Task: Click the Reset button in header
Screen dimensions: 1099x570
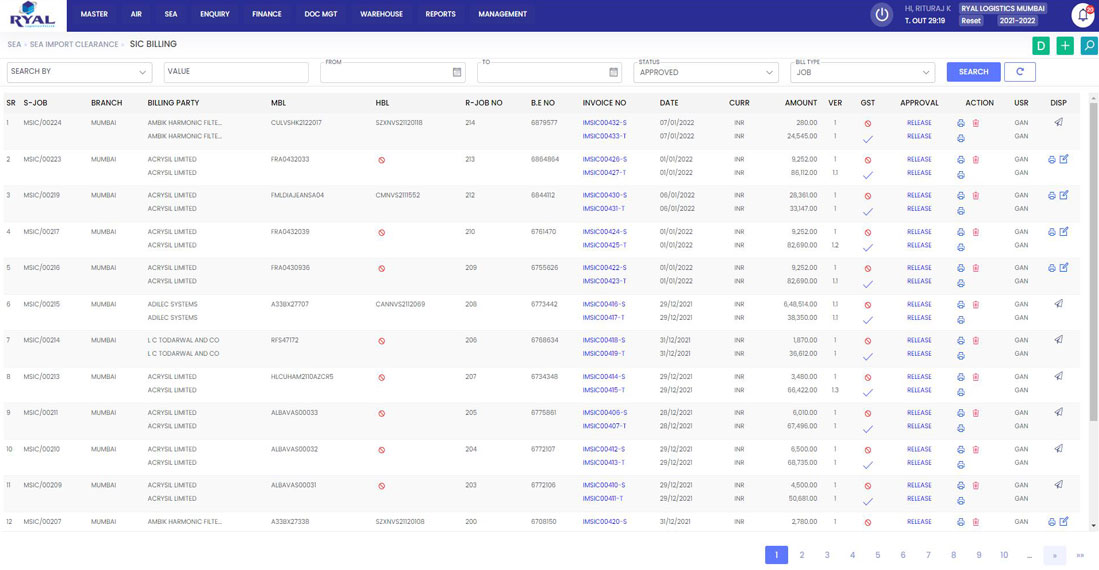Action: (971, 21)
